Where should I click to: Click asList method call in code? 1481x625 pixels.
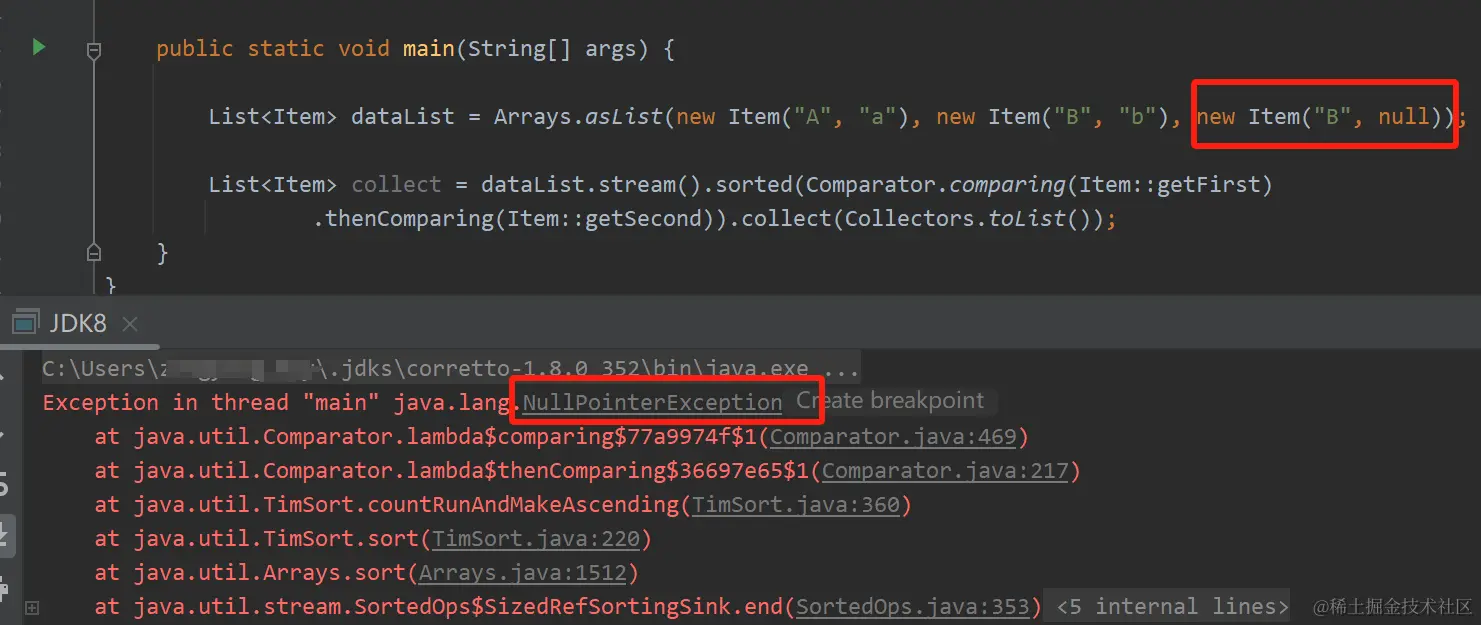(x=623, y=116)
